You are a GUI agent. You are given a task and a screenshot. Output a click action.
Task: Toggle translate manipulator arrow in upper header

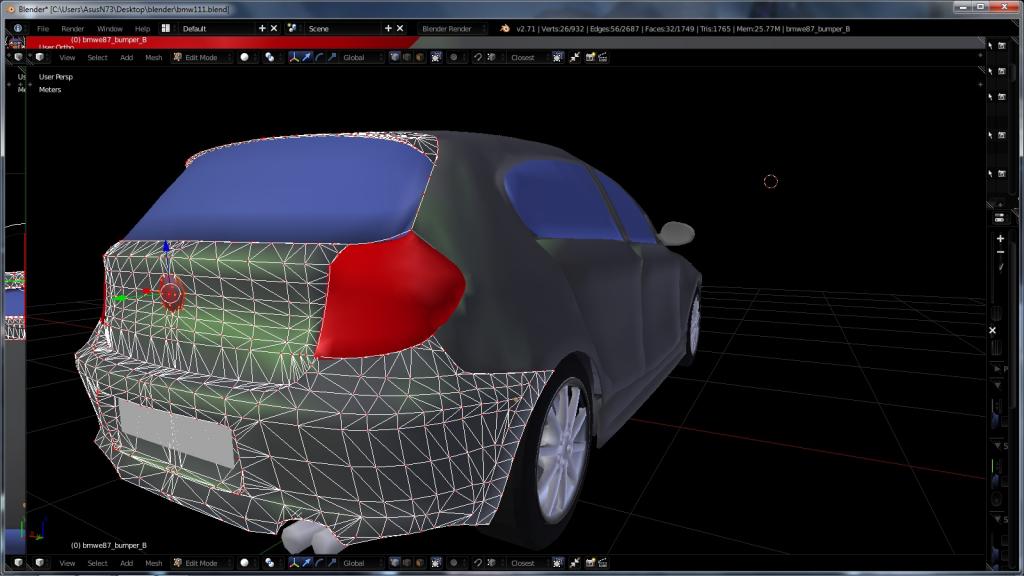pos(306,57)
